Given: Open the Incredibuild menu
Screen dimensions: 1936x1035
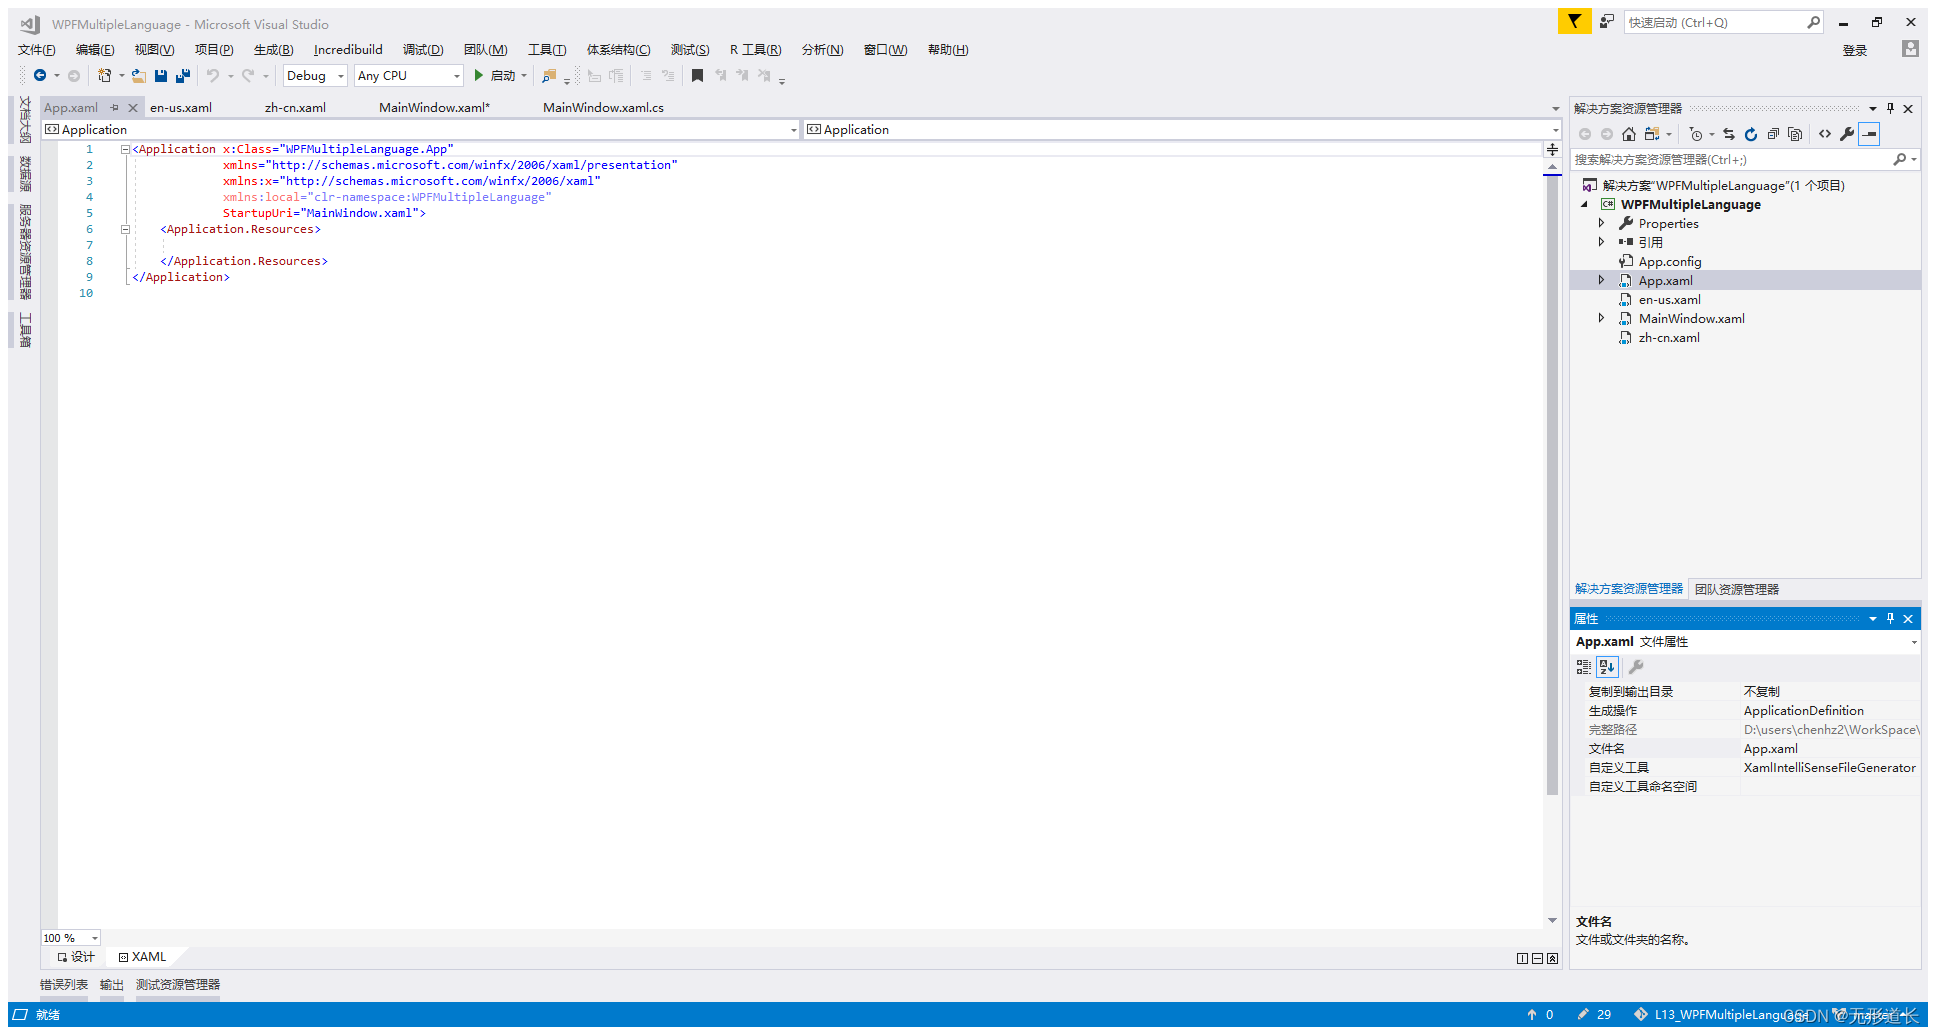Looking at the screenshot, I should (348, 49).
